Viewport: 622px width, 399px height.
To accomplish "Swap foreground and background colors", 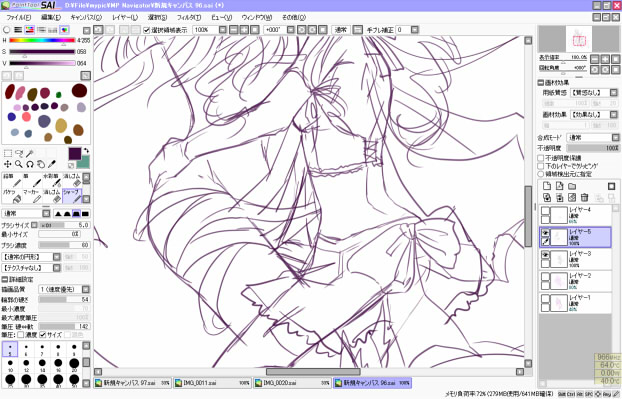I will click(x=86, y=151).
